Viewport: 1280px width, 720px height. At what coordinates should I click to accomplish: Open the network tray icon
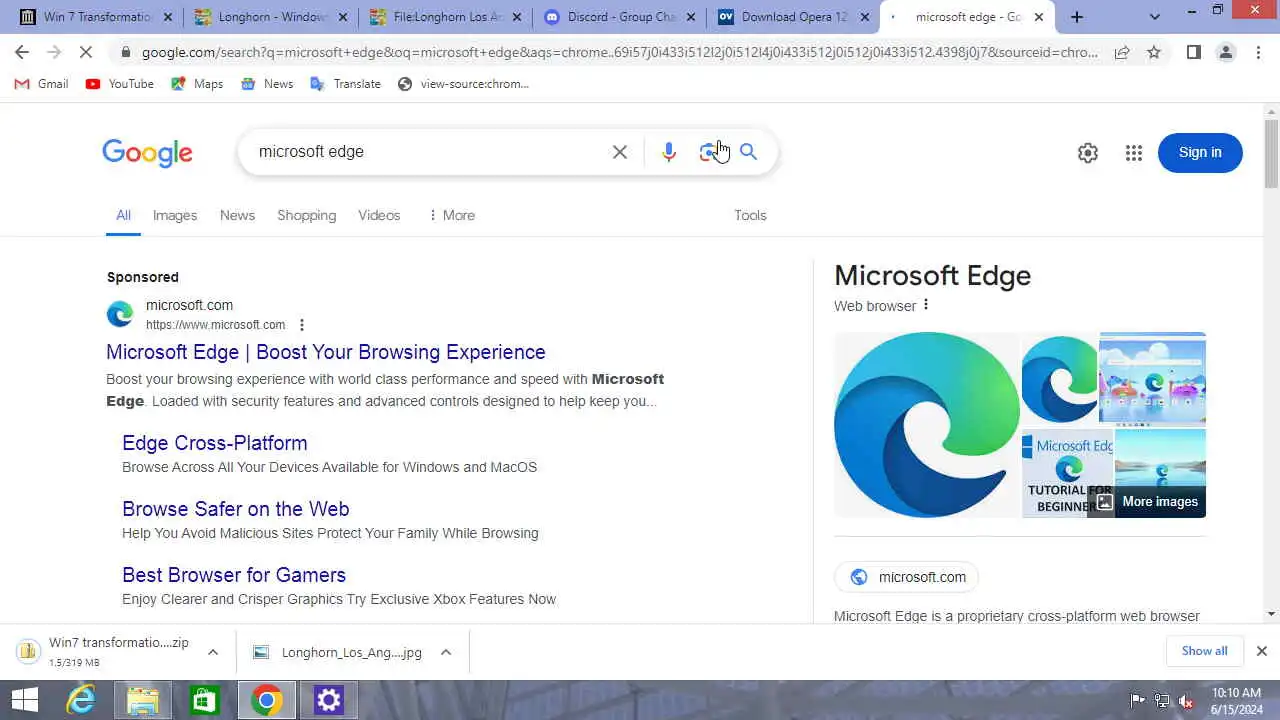tap(1162, 701)
